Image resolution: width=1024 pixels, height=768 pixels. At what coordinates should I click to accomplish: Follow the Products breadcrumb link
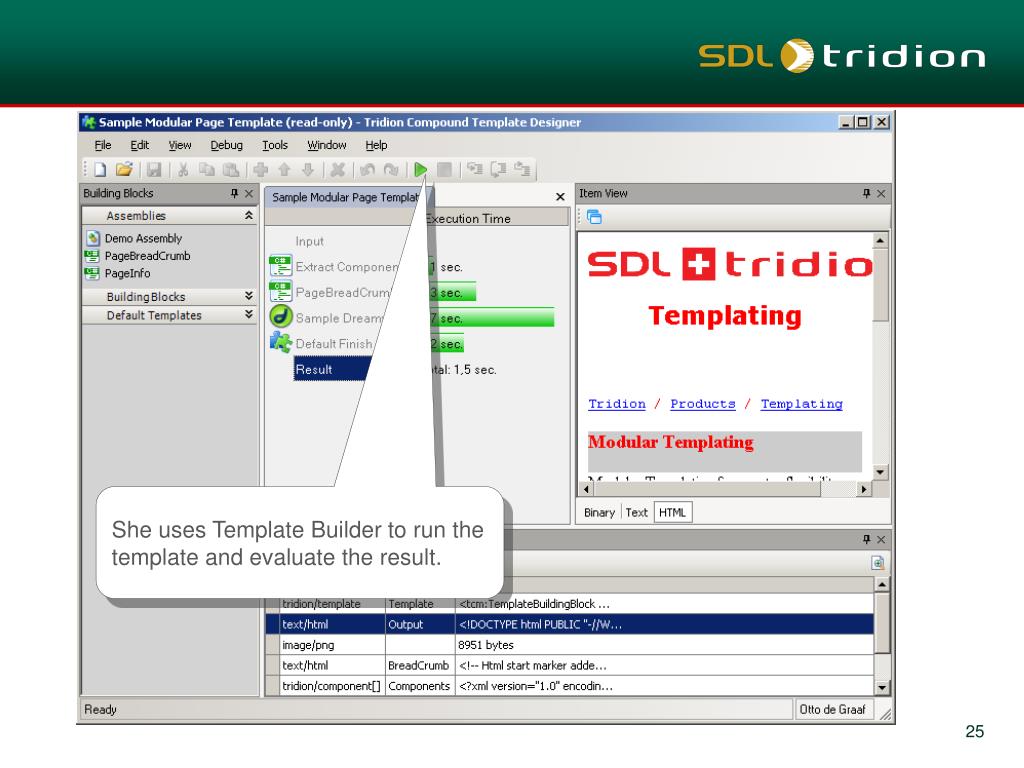click(x=703, y=404)
